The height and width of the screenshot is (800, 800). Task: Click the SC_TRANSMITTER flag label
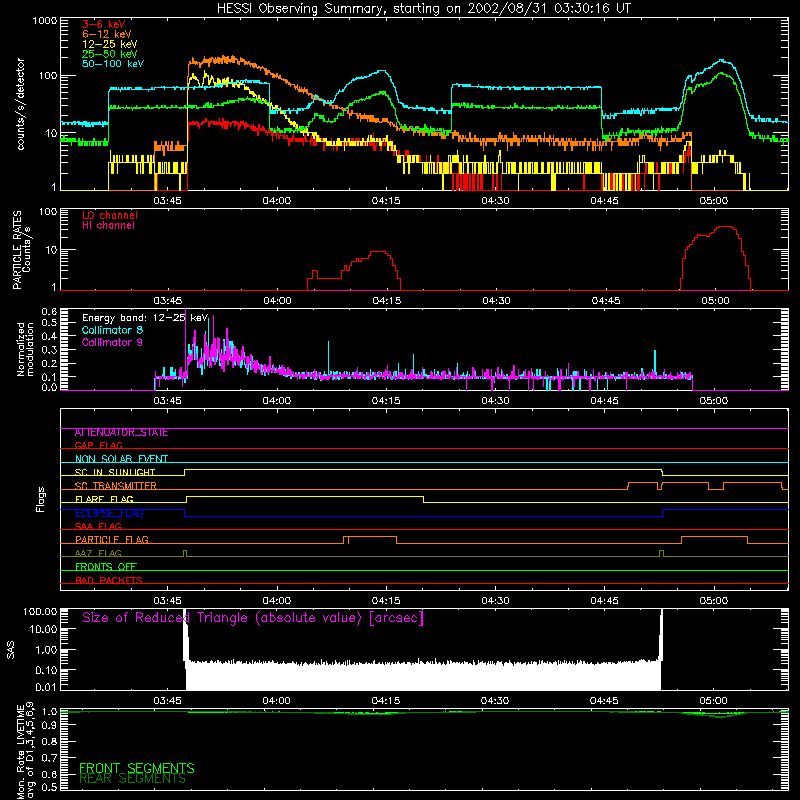115,486
